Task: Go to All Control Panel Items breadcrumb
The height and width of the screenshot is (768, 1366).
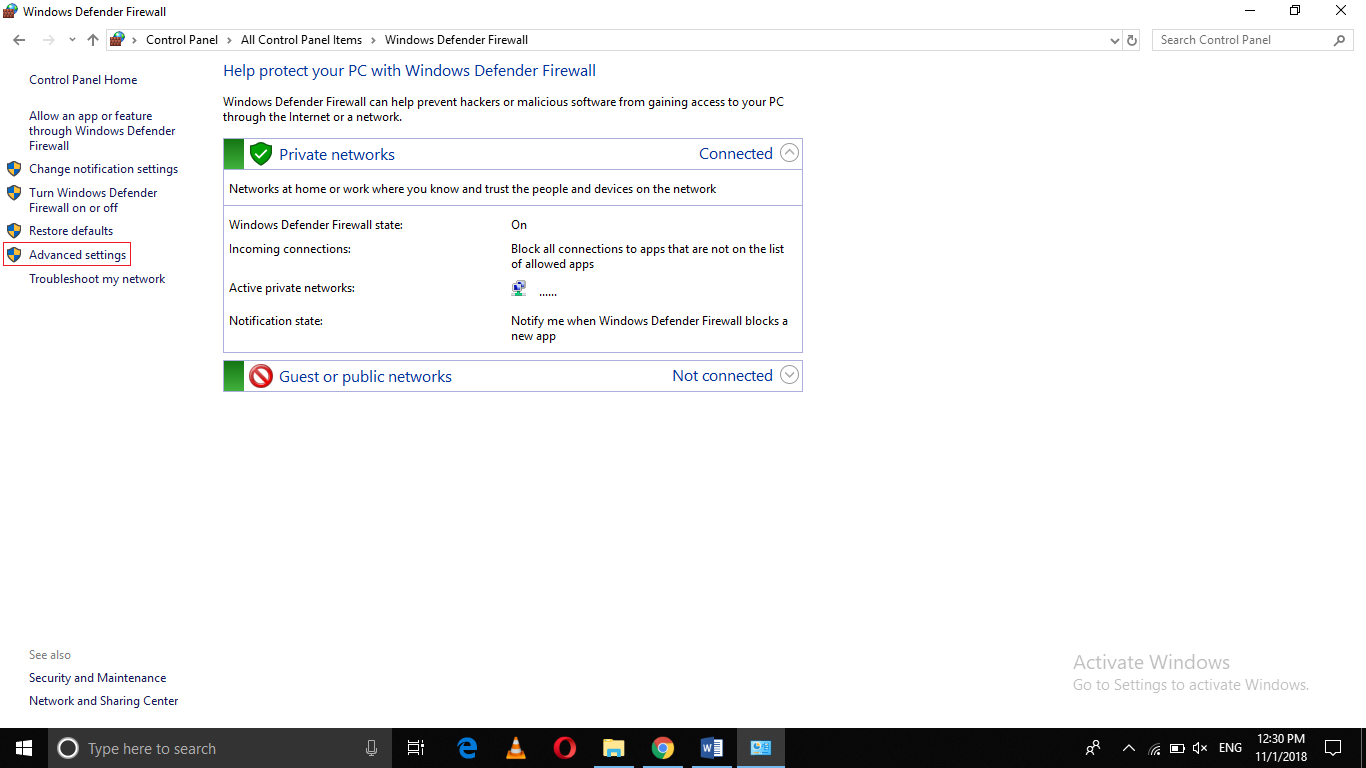Action: point(301,40)
